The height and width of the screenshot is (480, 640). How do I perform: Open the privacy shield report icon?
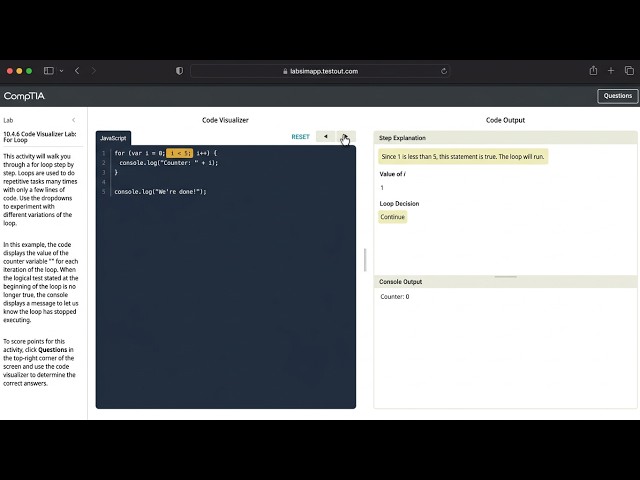click(179, 71)
